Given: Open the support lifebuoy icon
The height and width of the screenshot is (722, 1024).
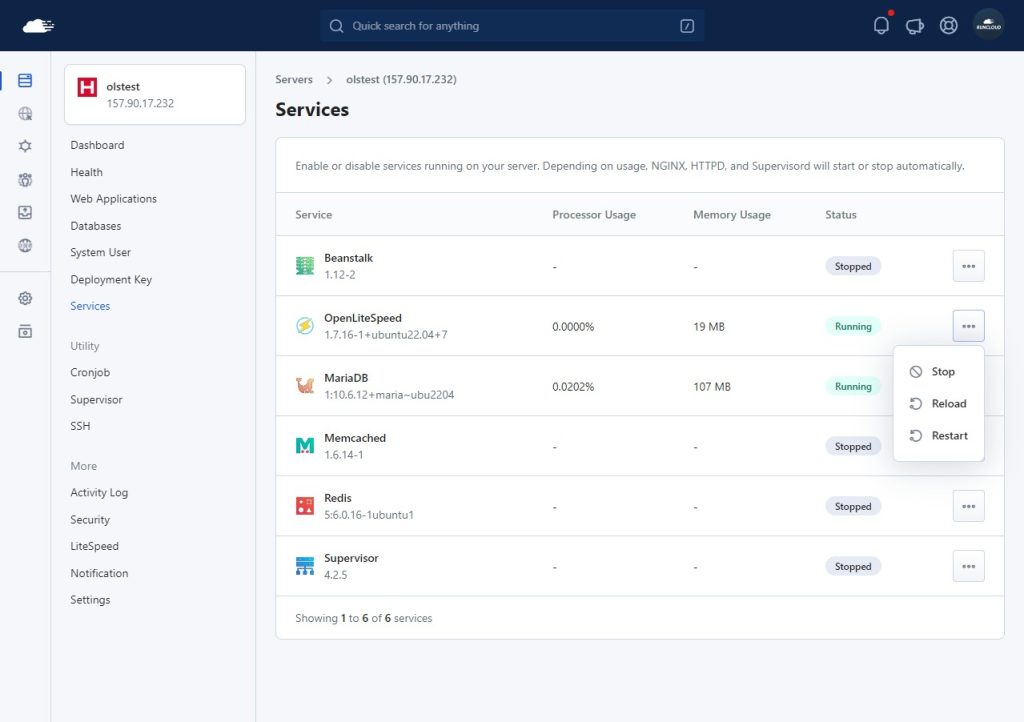Looking at the screenshot, I should (x=949, y=25).
